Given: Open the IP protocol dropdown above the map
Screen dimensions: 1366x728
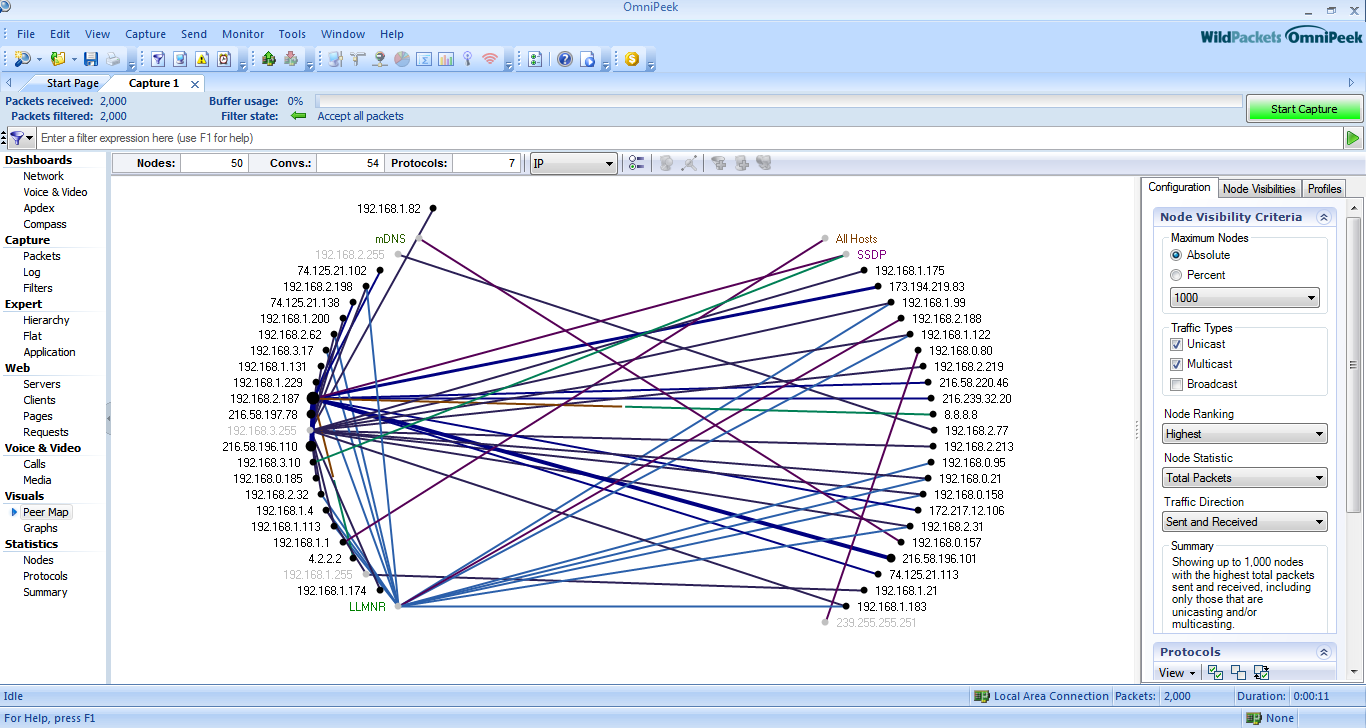Looking at the screenshot, I should [573, 163].
